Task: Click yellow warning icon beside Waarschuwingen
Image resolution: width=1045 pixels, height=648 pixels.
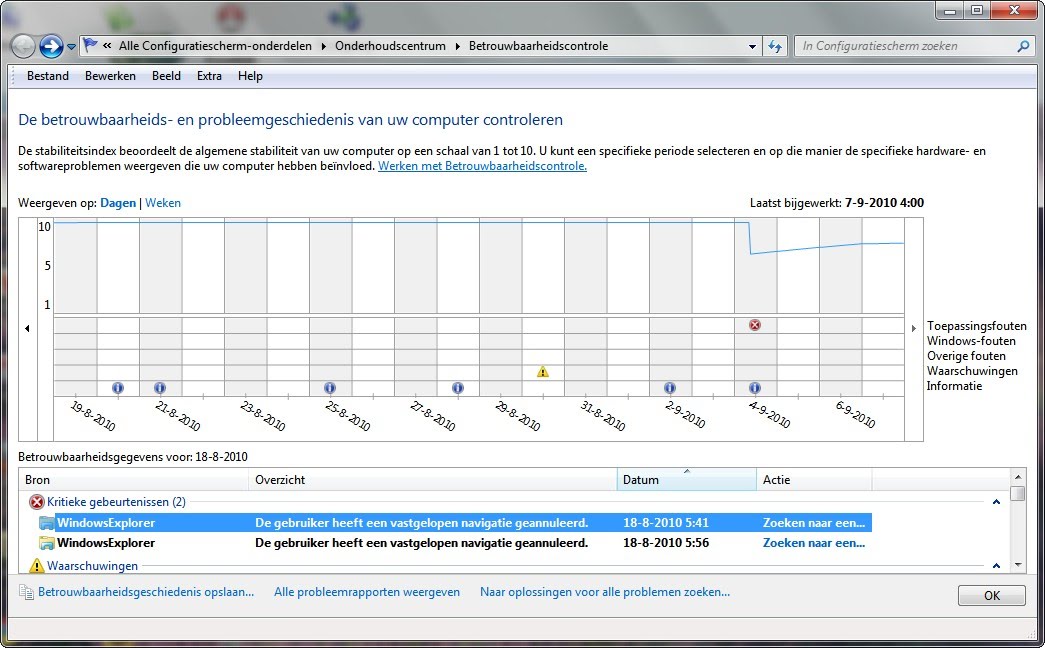Action: pyautogui.click(x=37, y=565)
